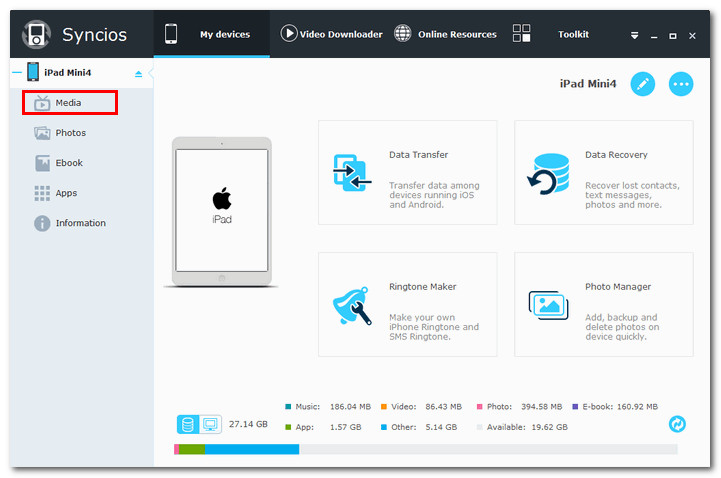Image resolution: width=721 pixels, height=478 pixels.
Task: Click the Syncios logo icon
Action: [x=36, y=34]
